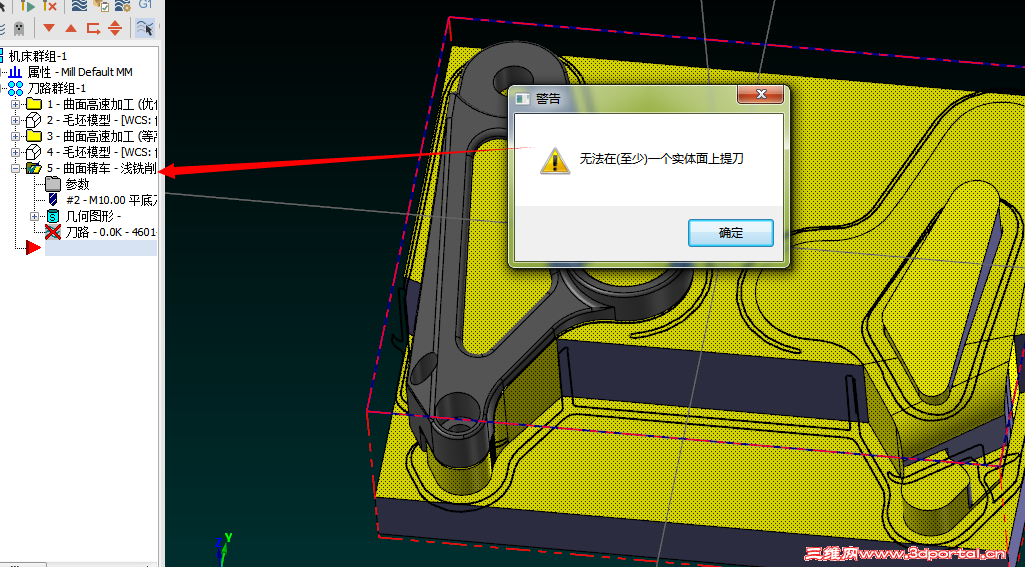Select operation 2 - 毛坯模型 label
1025x567 pixels.
pyautogui.click(x=101, y=120)
